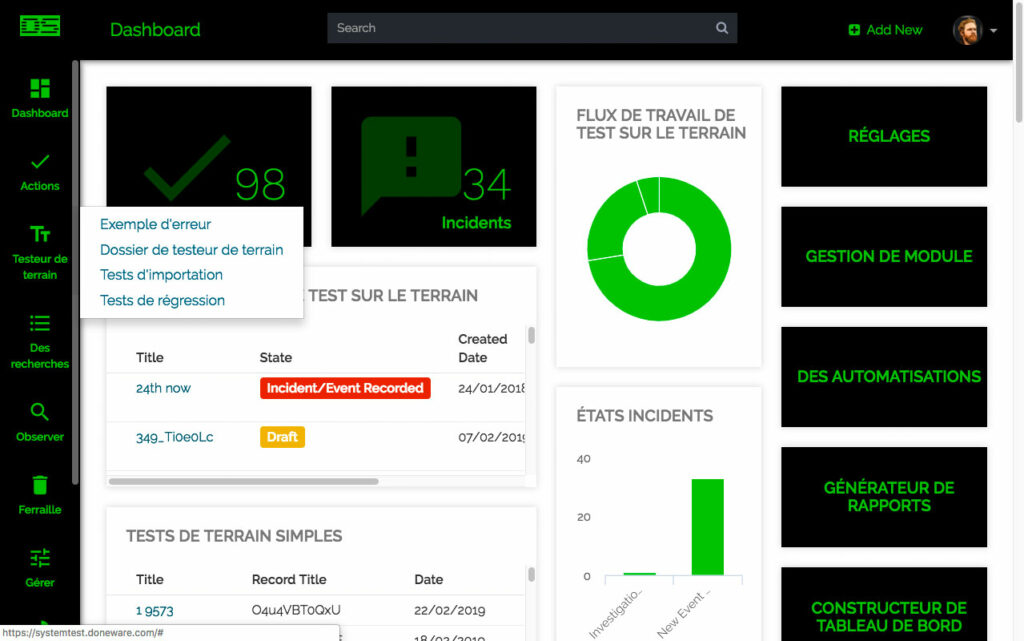Open the 24th now record link
Screen dimensions: 1024x641
coord(163,388)
